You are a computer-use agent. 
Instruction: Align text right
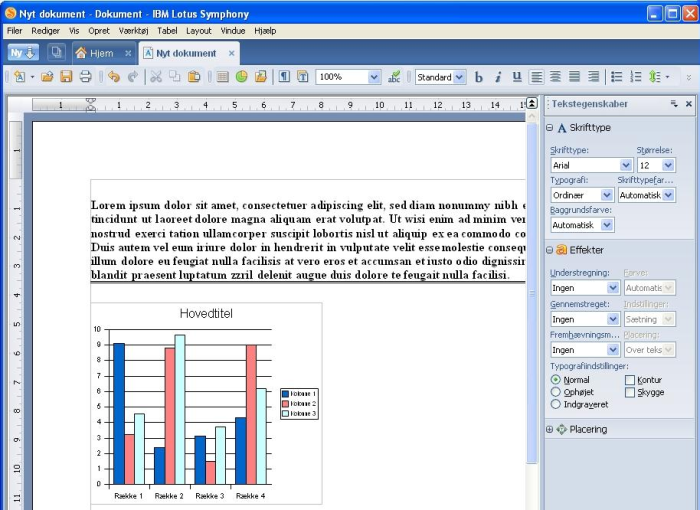pos(593,77)
